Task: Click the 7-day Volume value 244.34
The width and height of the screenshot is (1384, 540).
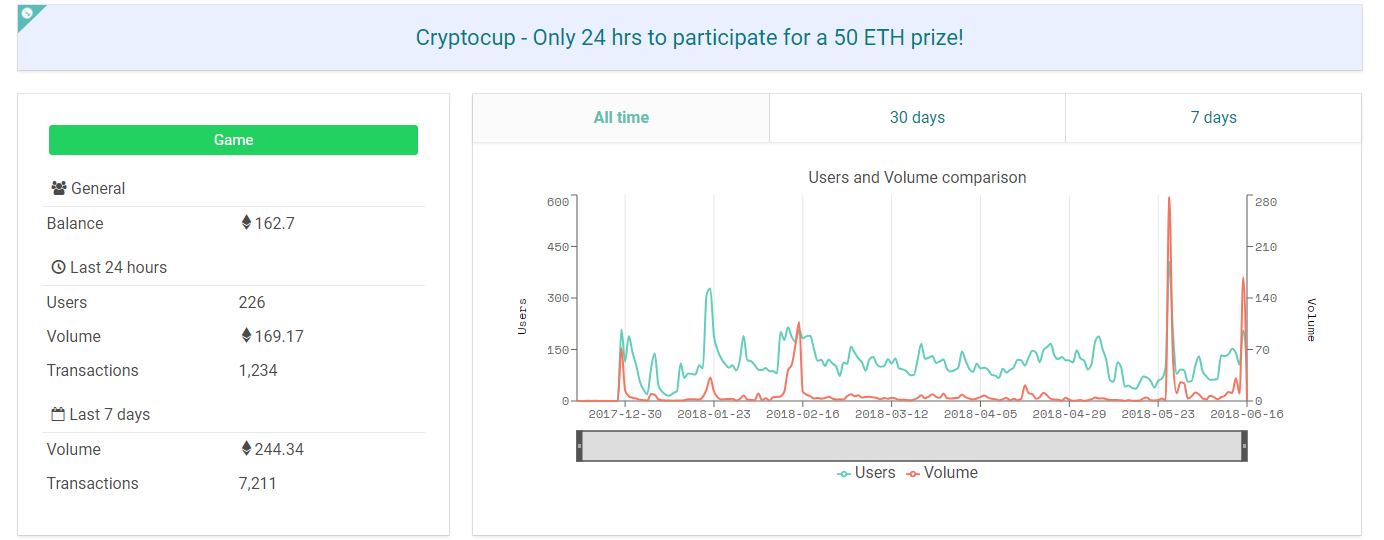Action: (x=279, y=449)
